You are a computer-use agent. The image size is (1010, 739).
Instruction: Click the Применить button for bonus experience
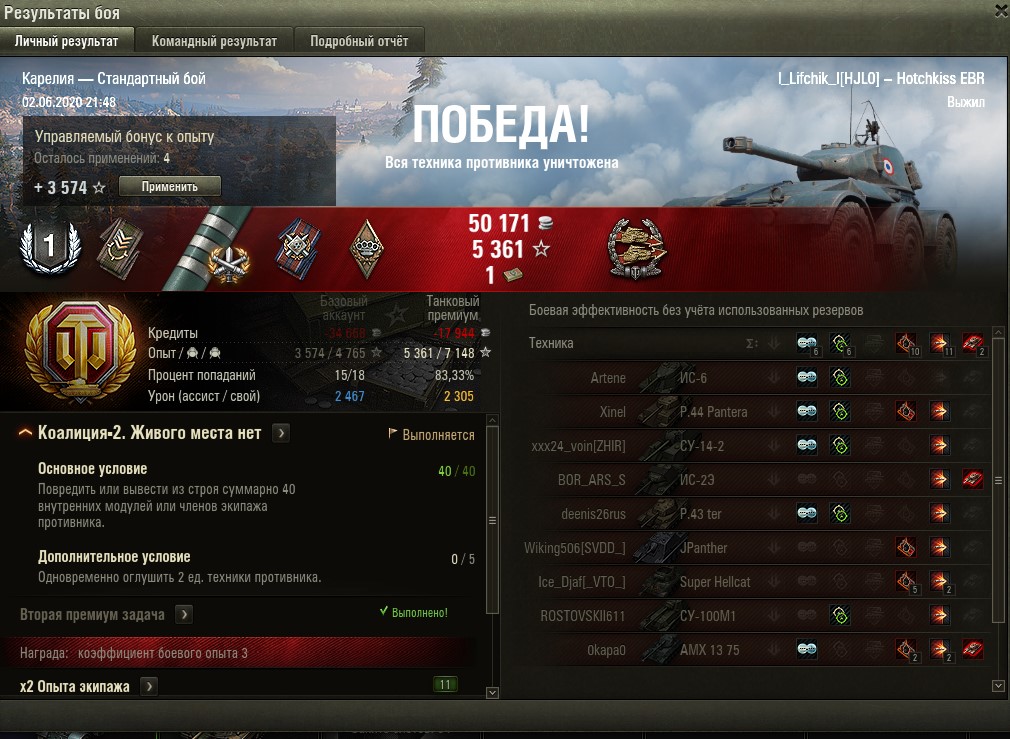170,186
